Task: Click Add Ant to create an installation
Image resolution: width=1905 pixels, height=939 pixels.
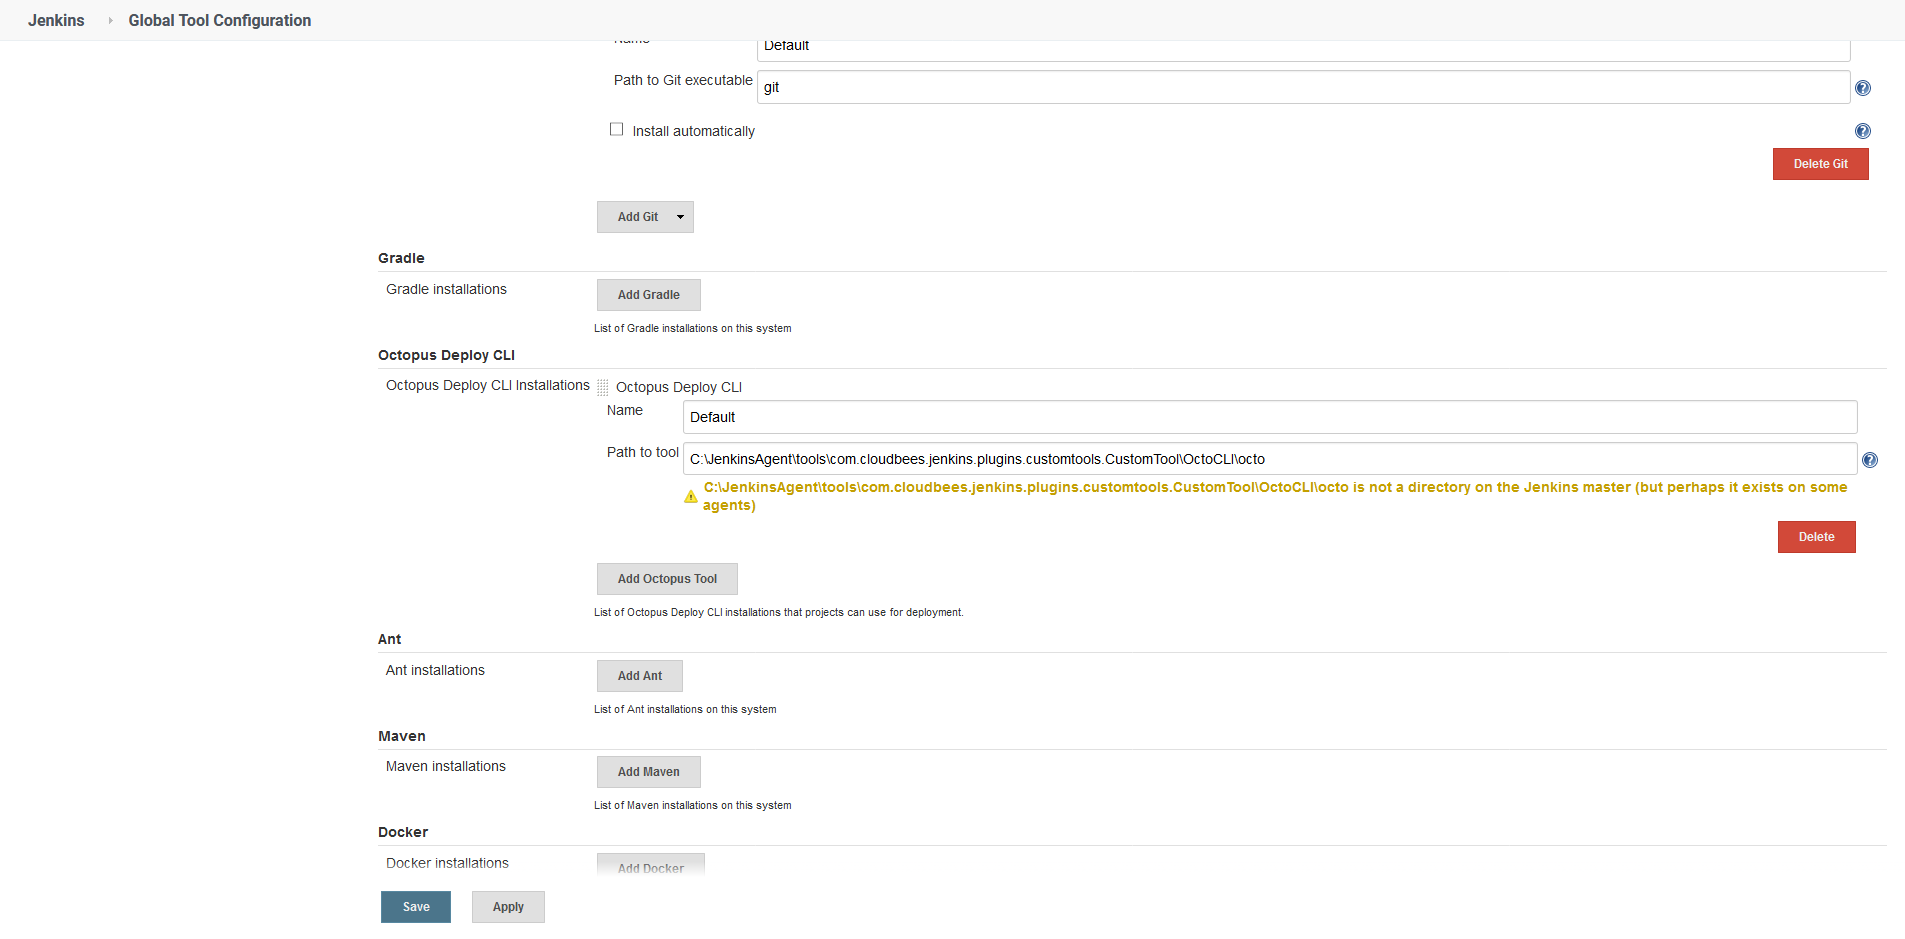Action: [x=639, y=676]
